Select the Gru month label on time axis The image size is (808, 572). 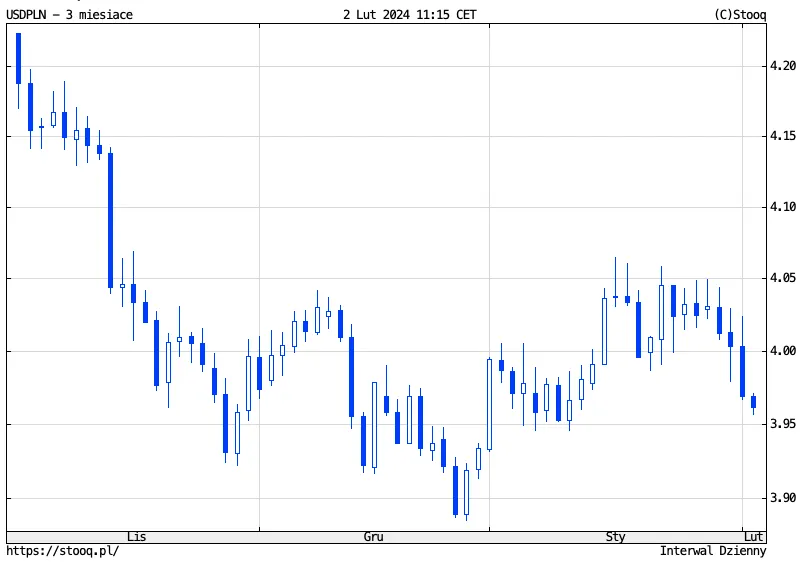(374, 537)
